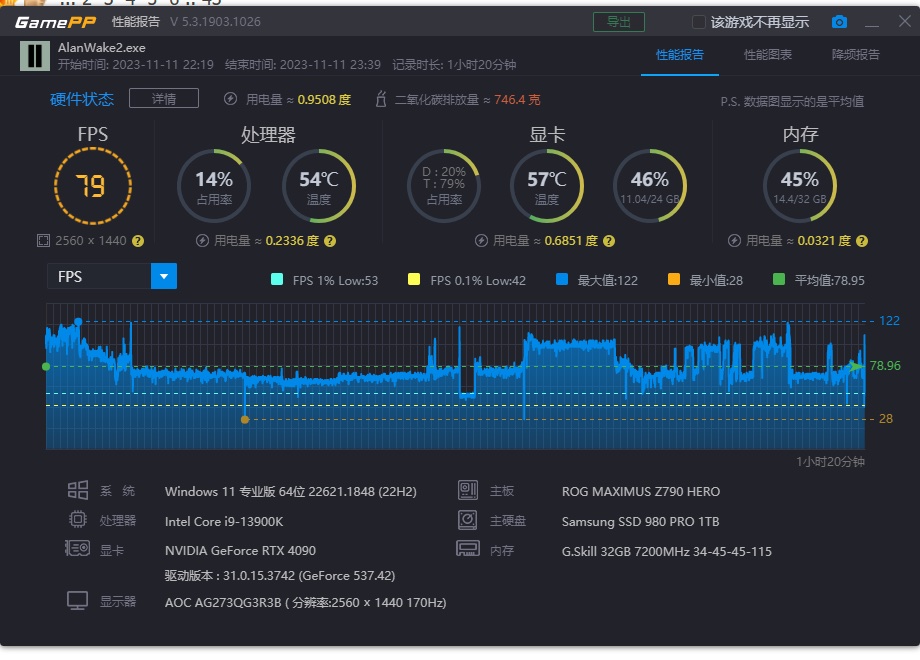The image size is (920, 660).
Task: Minimize the GamePP report window
Action: tap(872, 23)
